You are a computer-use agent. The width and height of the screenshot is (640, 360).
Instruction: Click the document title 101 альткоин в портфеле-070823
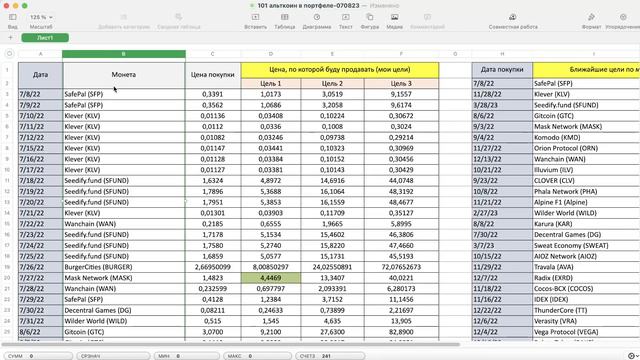coord(308,6)
